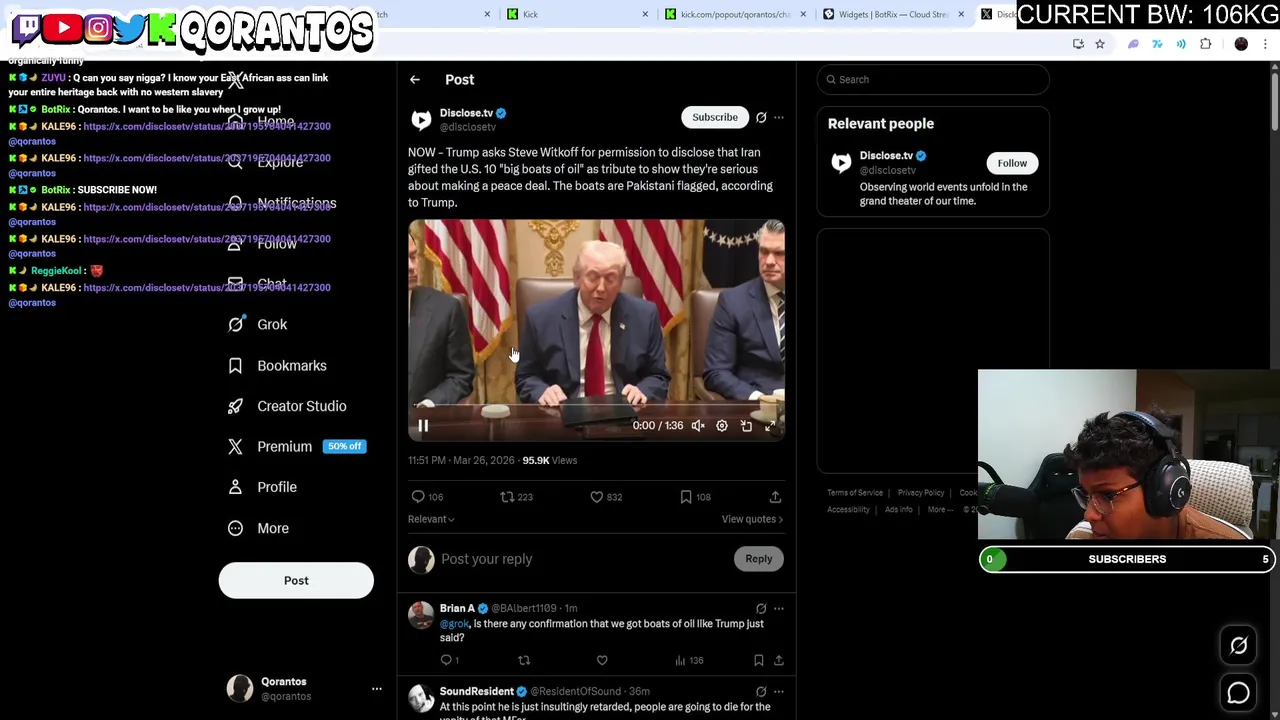
Task: Open View quotes link
Action: tap(752, 519)
